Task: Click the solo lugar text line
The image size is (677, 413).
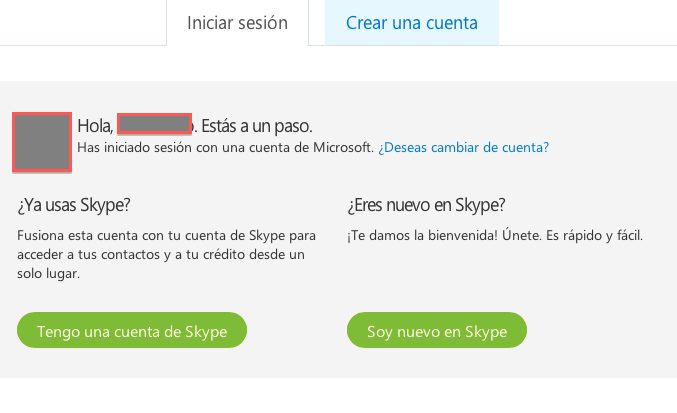Action: tap(49, 273)
